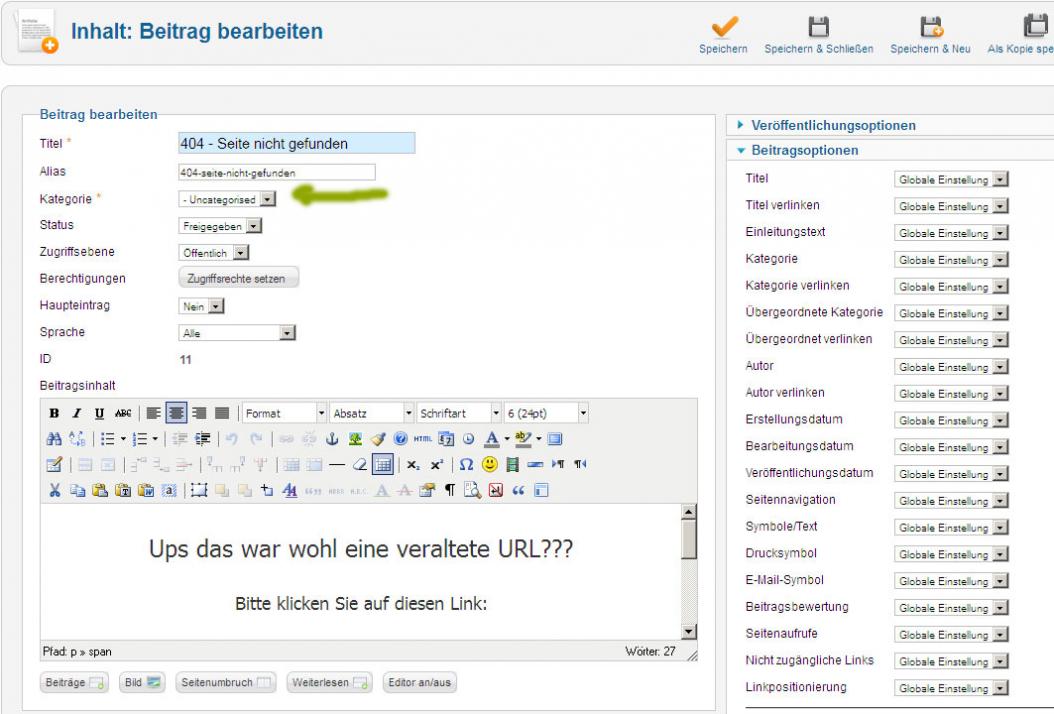Click into the Alias text field
Image resolution: width=1054 pixels, height=714 pixels.
click(x=276, y=172)
